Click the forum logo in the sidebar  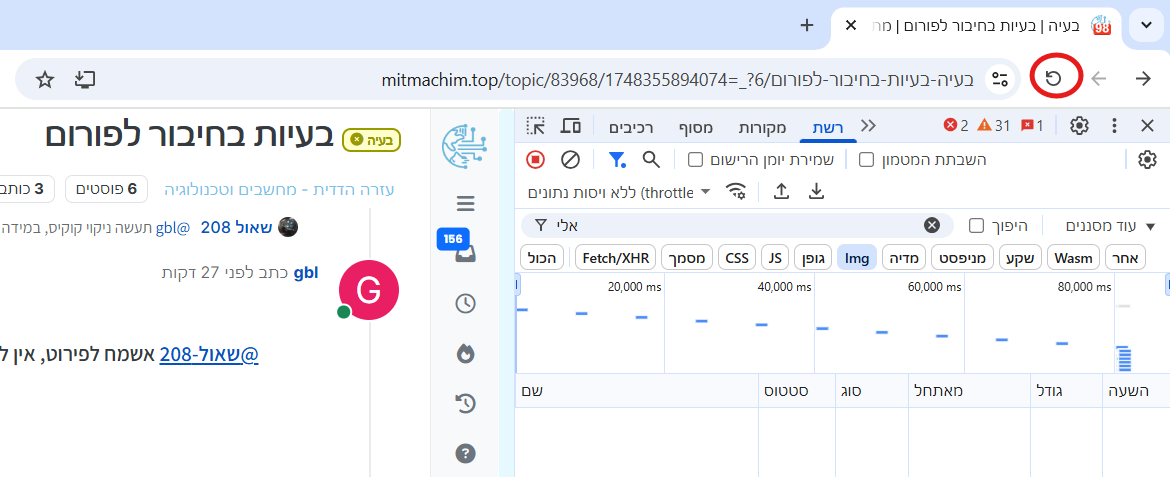tap(463, 146)
